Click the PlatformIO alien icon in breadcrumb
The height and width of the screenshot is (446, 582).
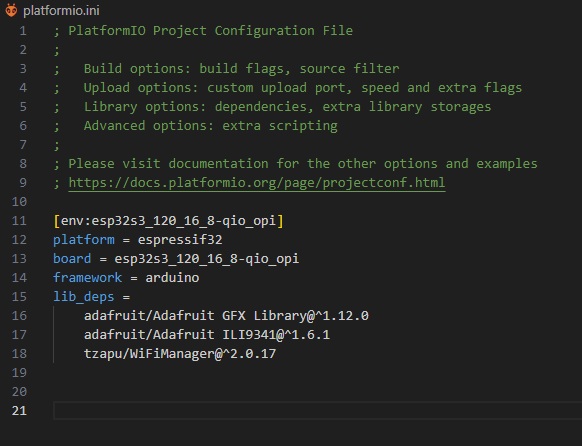click(x=11, y=10)
